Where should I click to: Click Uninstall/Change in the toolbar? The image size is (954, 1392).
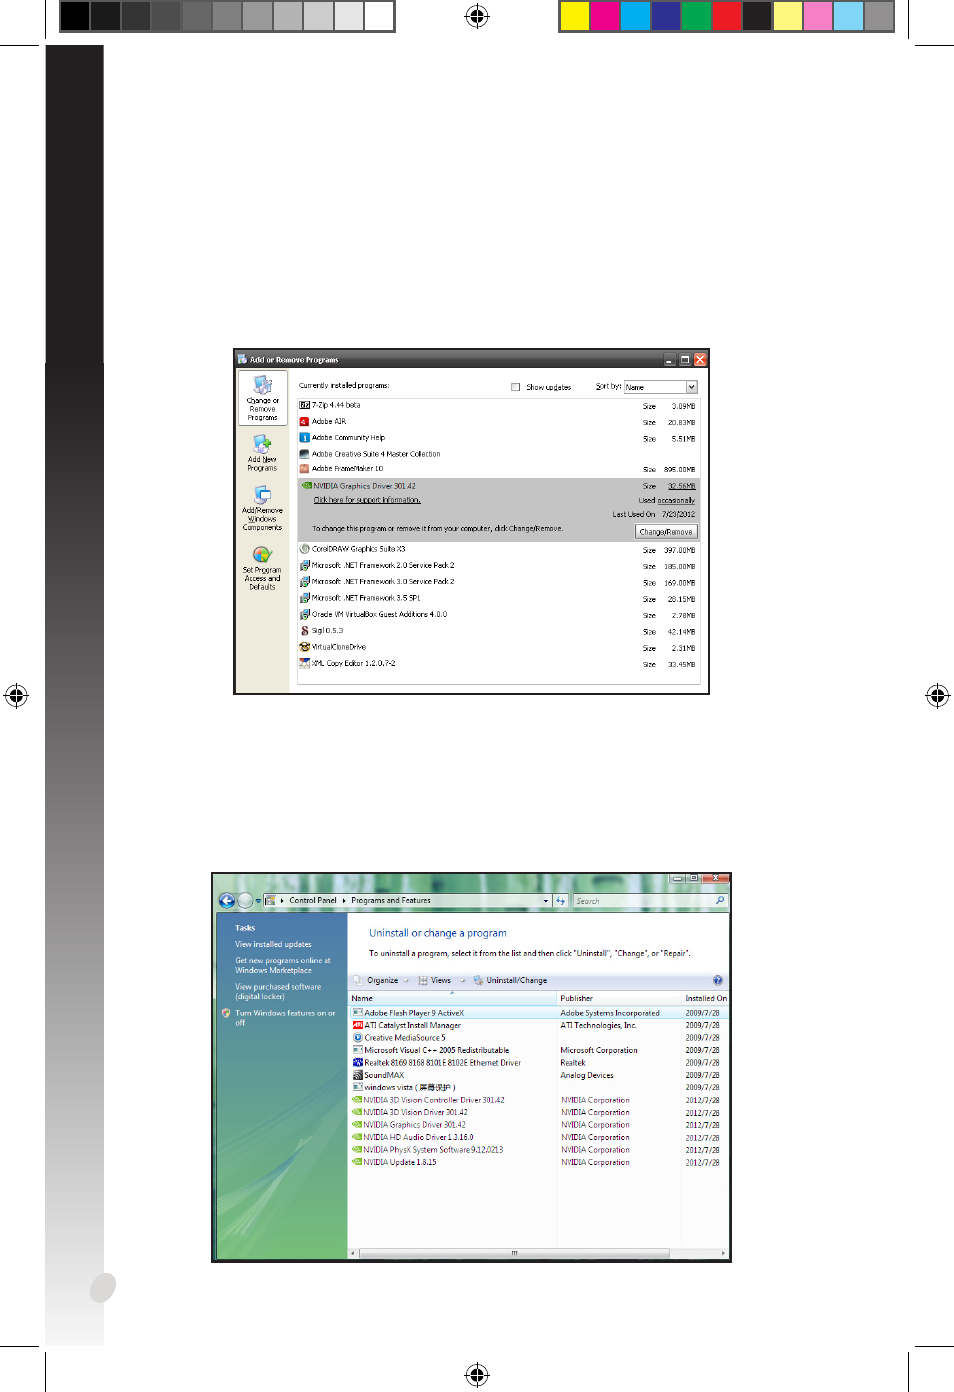pos(510,980)
